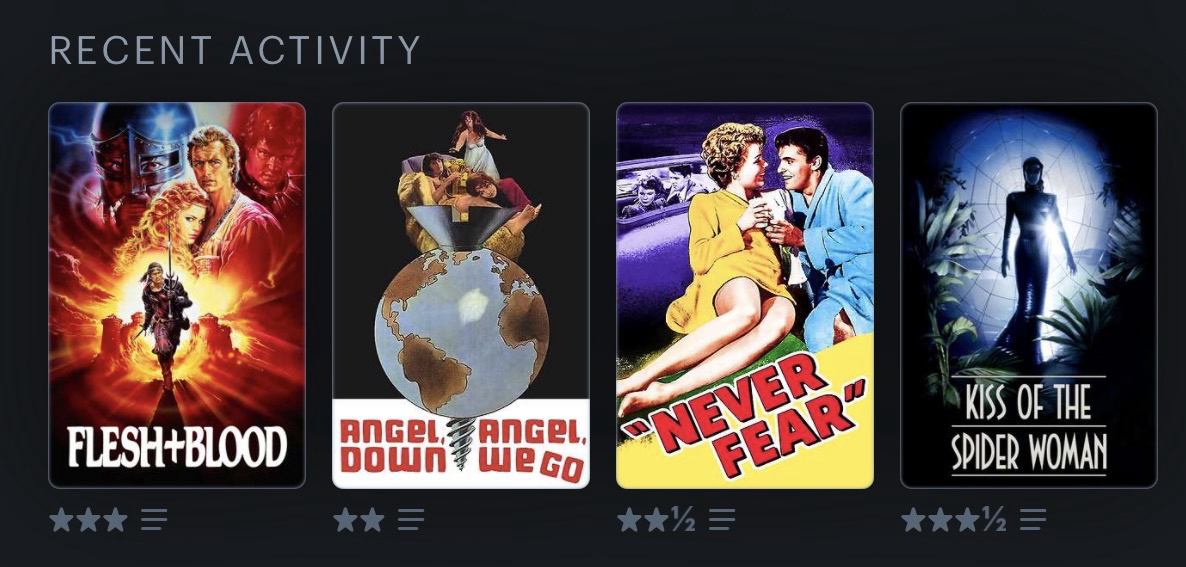Click first star below Kiss of the Spider Woman
The width and height of the screenshot is (1186, 567).
pyautogui.click(x=914, y=519)
